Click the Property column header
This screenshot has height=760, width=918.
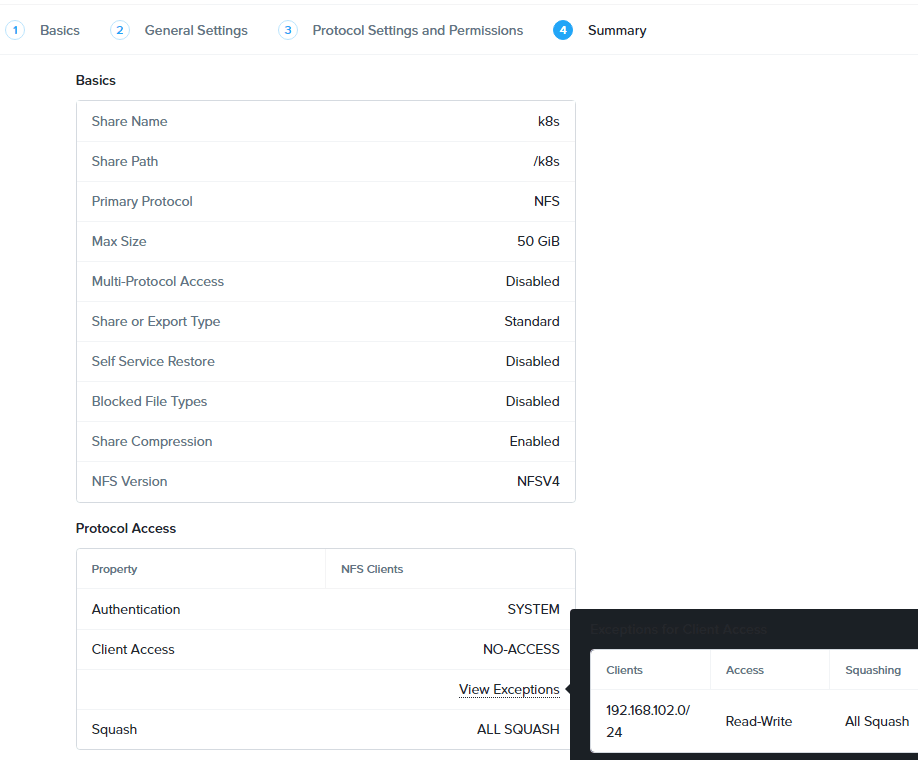115,569
